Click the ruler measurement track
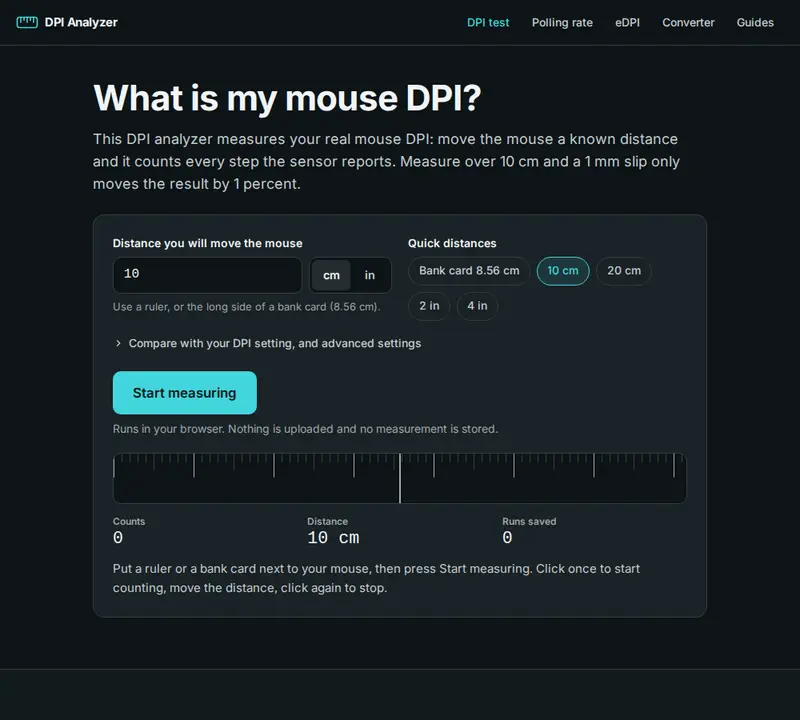 click(x=399, y=478)
